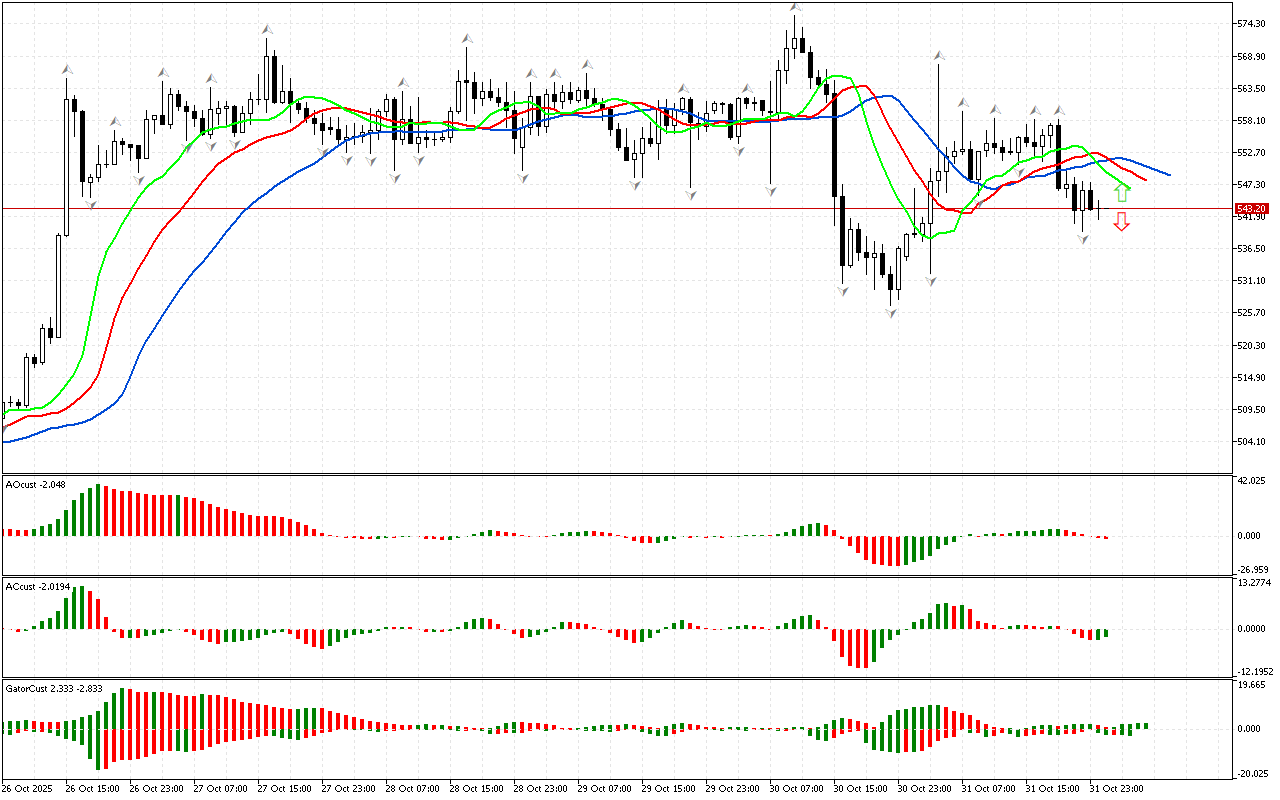Click the first up fractal on 26 Oct
Image resolution: width=1280 pixels, height=800 pixels.
(67, 69)
